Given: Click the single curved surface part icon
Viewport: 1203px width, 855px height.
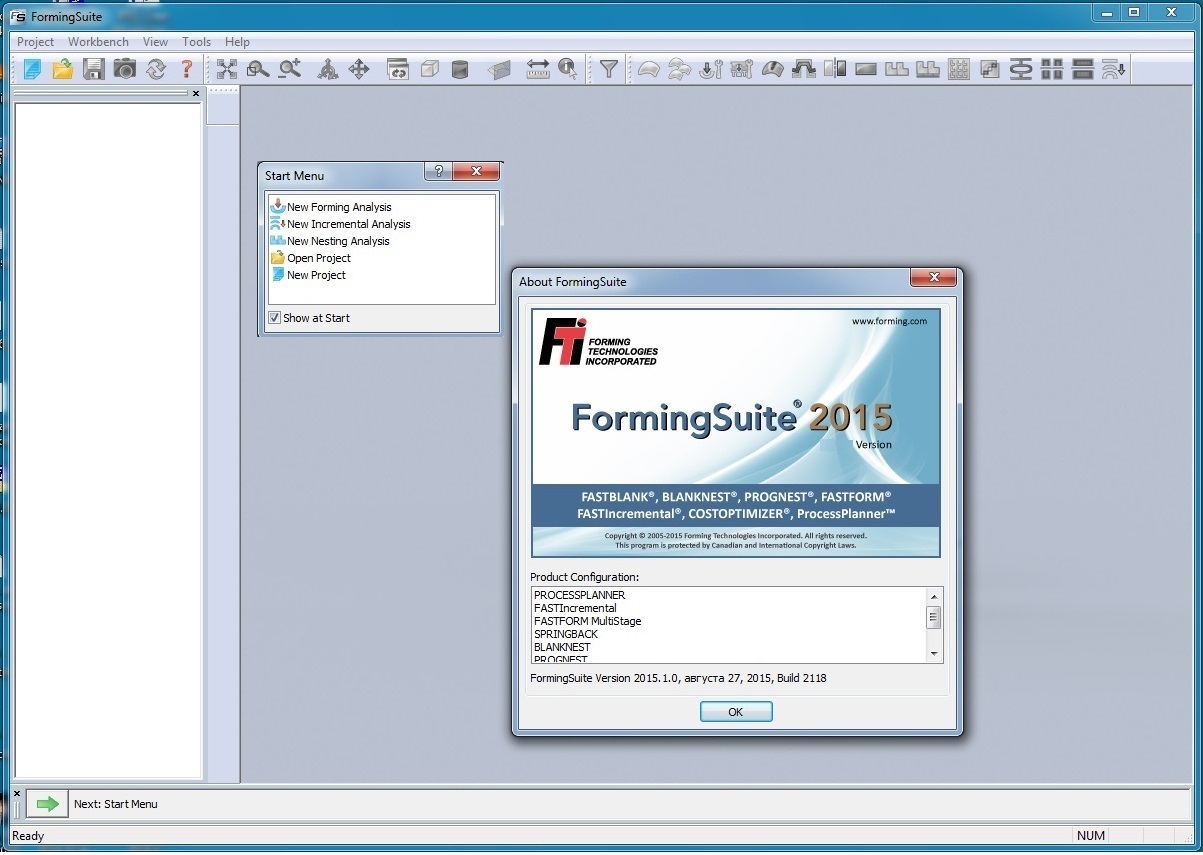Looking at the screenshot, I should pos(648,69).
